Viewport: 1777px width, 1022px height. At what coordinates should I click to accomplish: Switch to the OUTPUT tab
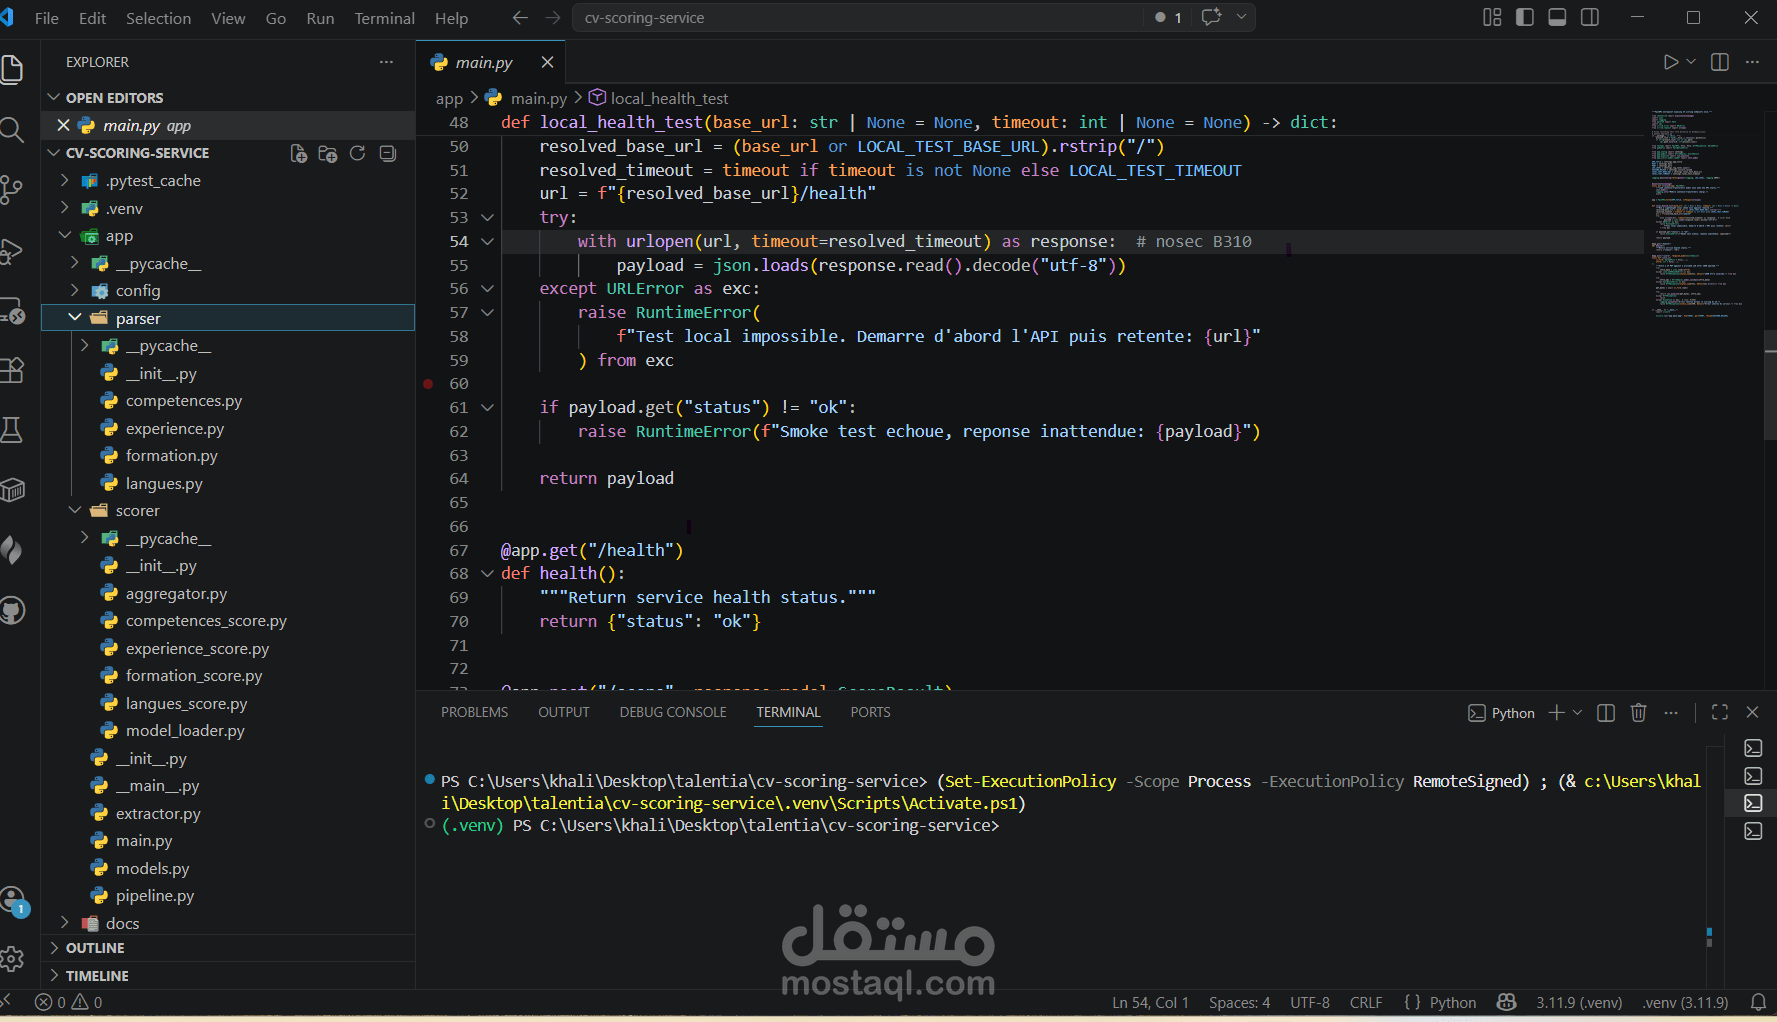(564, 712)
